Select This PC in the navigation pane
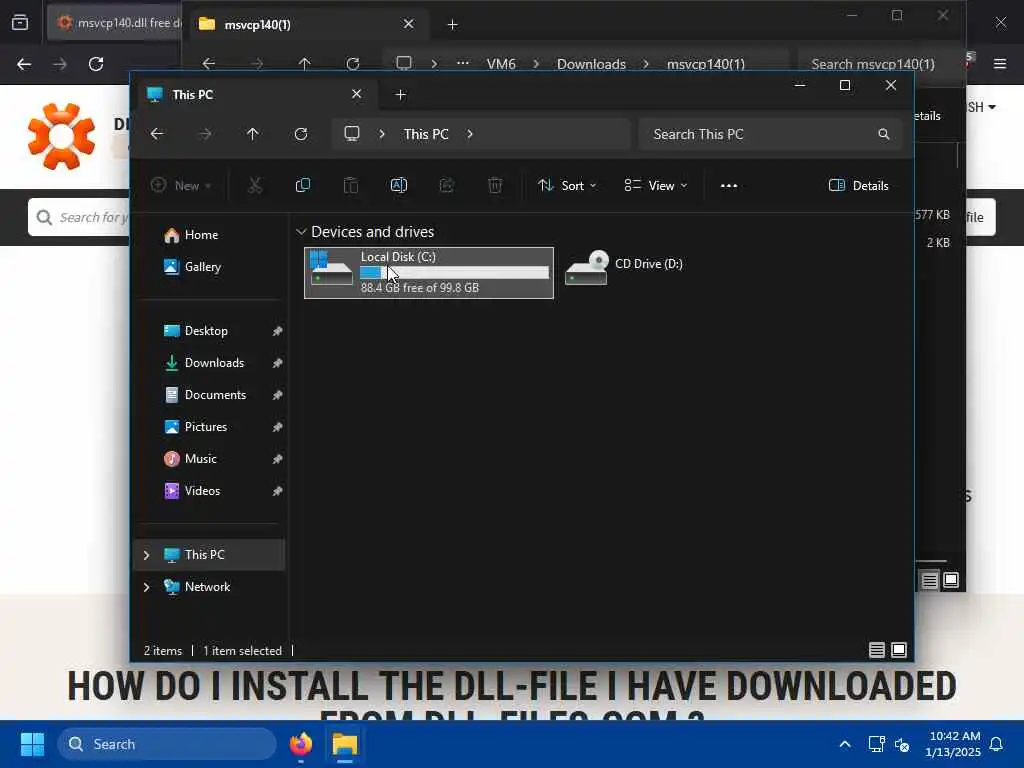Image resolution: width=1024 pixels, height=768 pixels. 208,554
